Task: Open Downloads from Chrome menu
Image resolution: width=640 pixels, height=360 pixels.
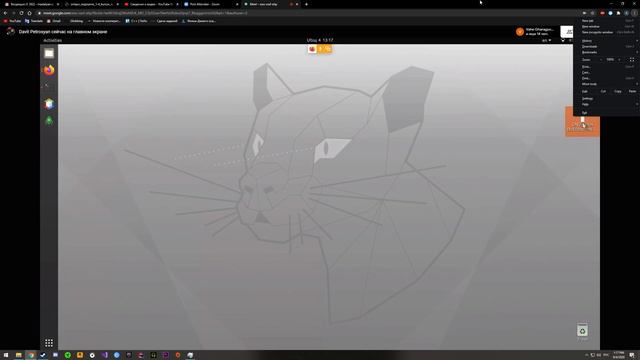Action: pyautogui.click(x=607, y=47)
